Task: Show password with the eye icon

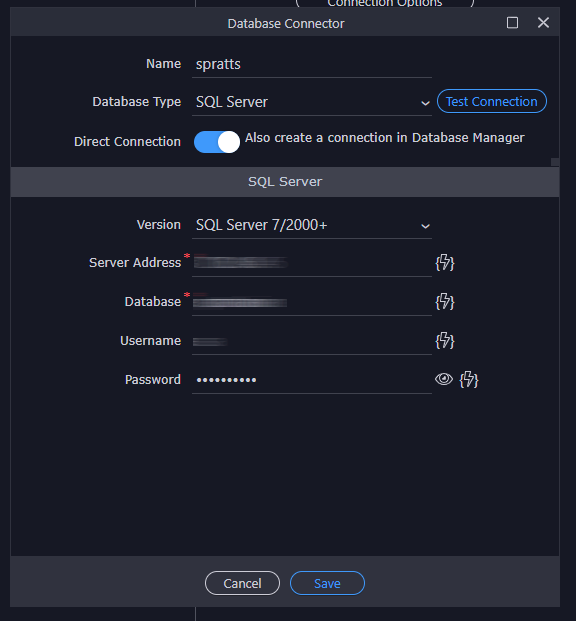Action: point(444,379)
